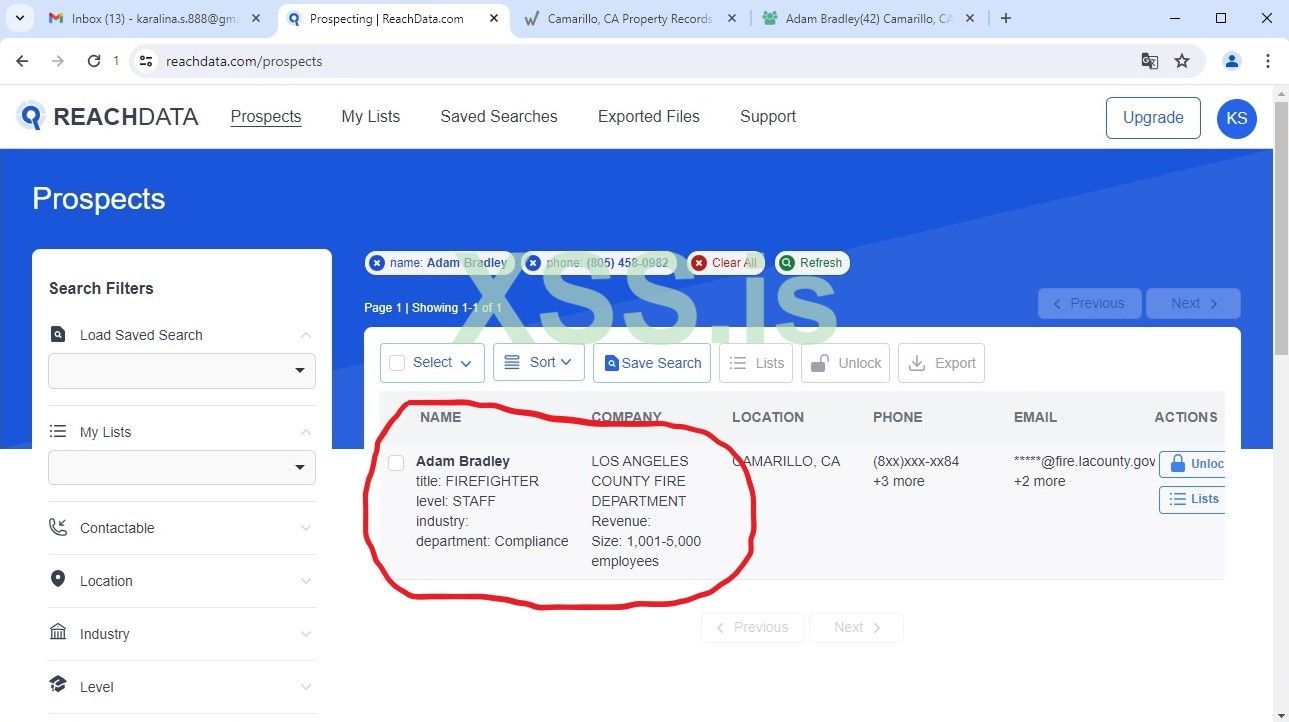Collapse the My Lists section
Screen dimensions: 1289x722
[x=306, y=432]
